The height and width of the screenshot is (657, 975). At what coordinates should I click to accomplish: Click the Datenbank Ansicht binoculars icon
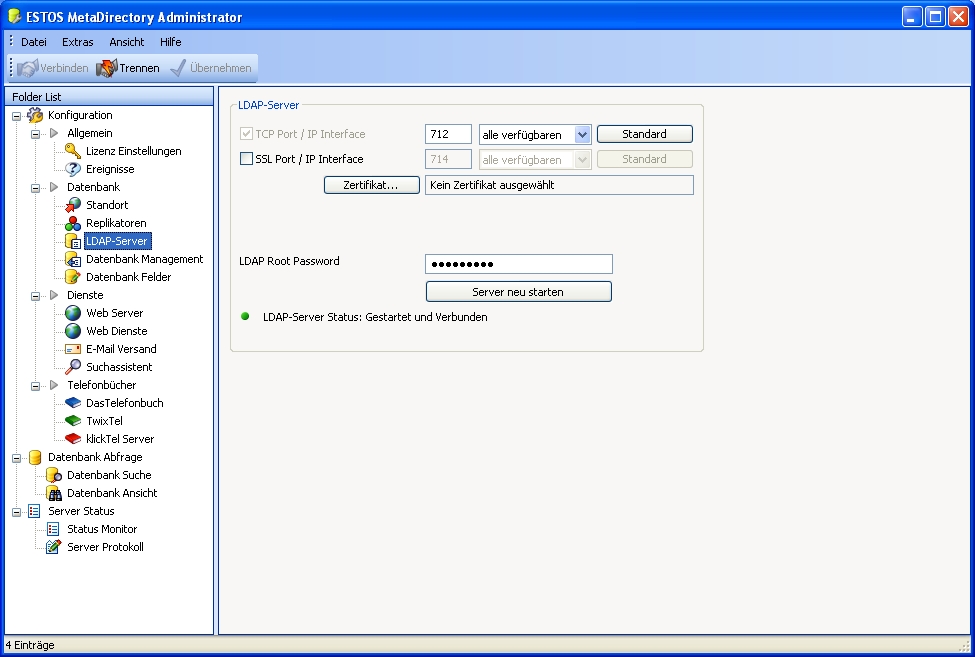click(53, 494)
